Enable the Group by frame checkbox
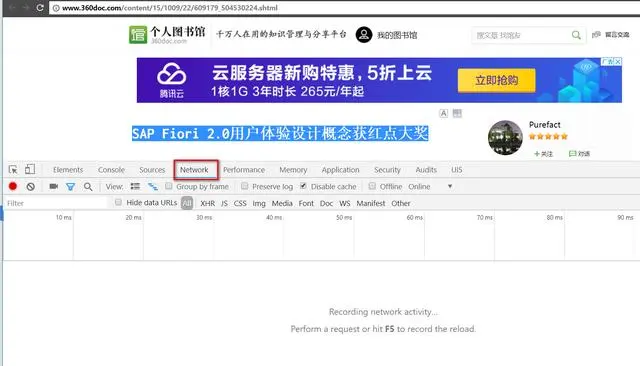640x366 pixels. point(169,186)
